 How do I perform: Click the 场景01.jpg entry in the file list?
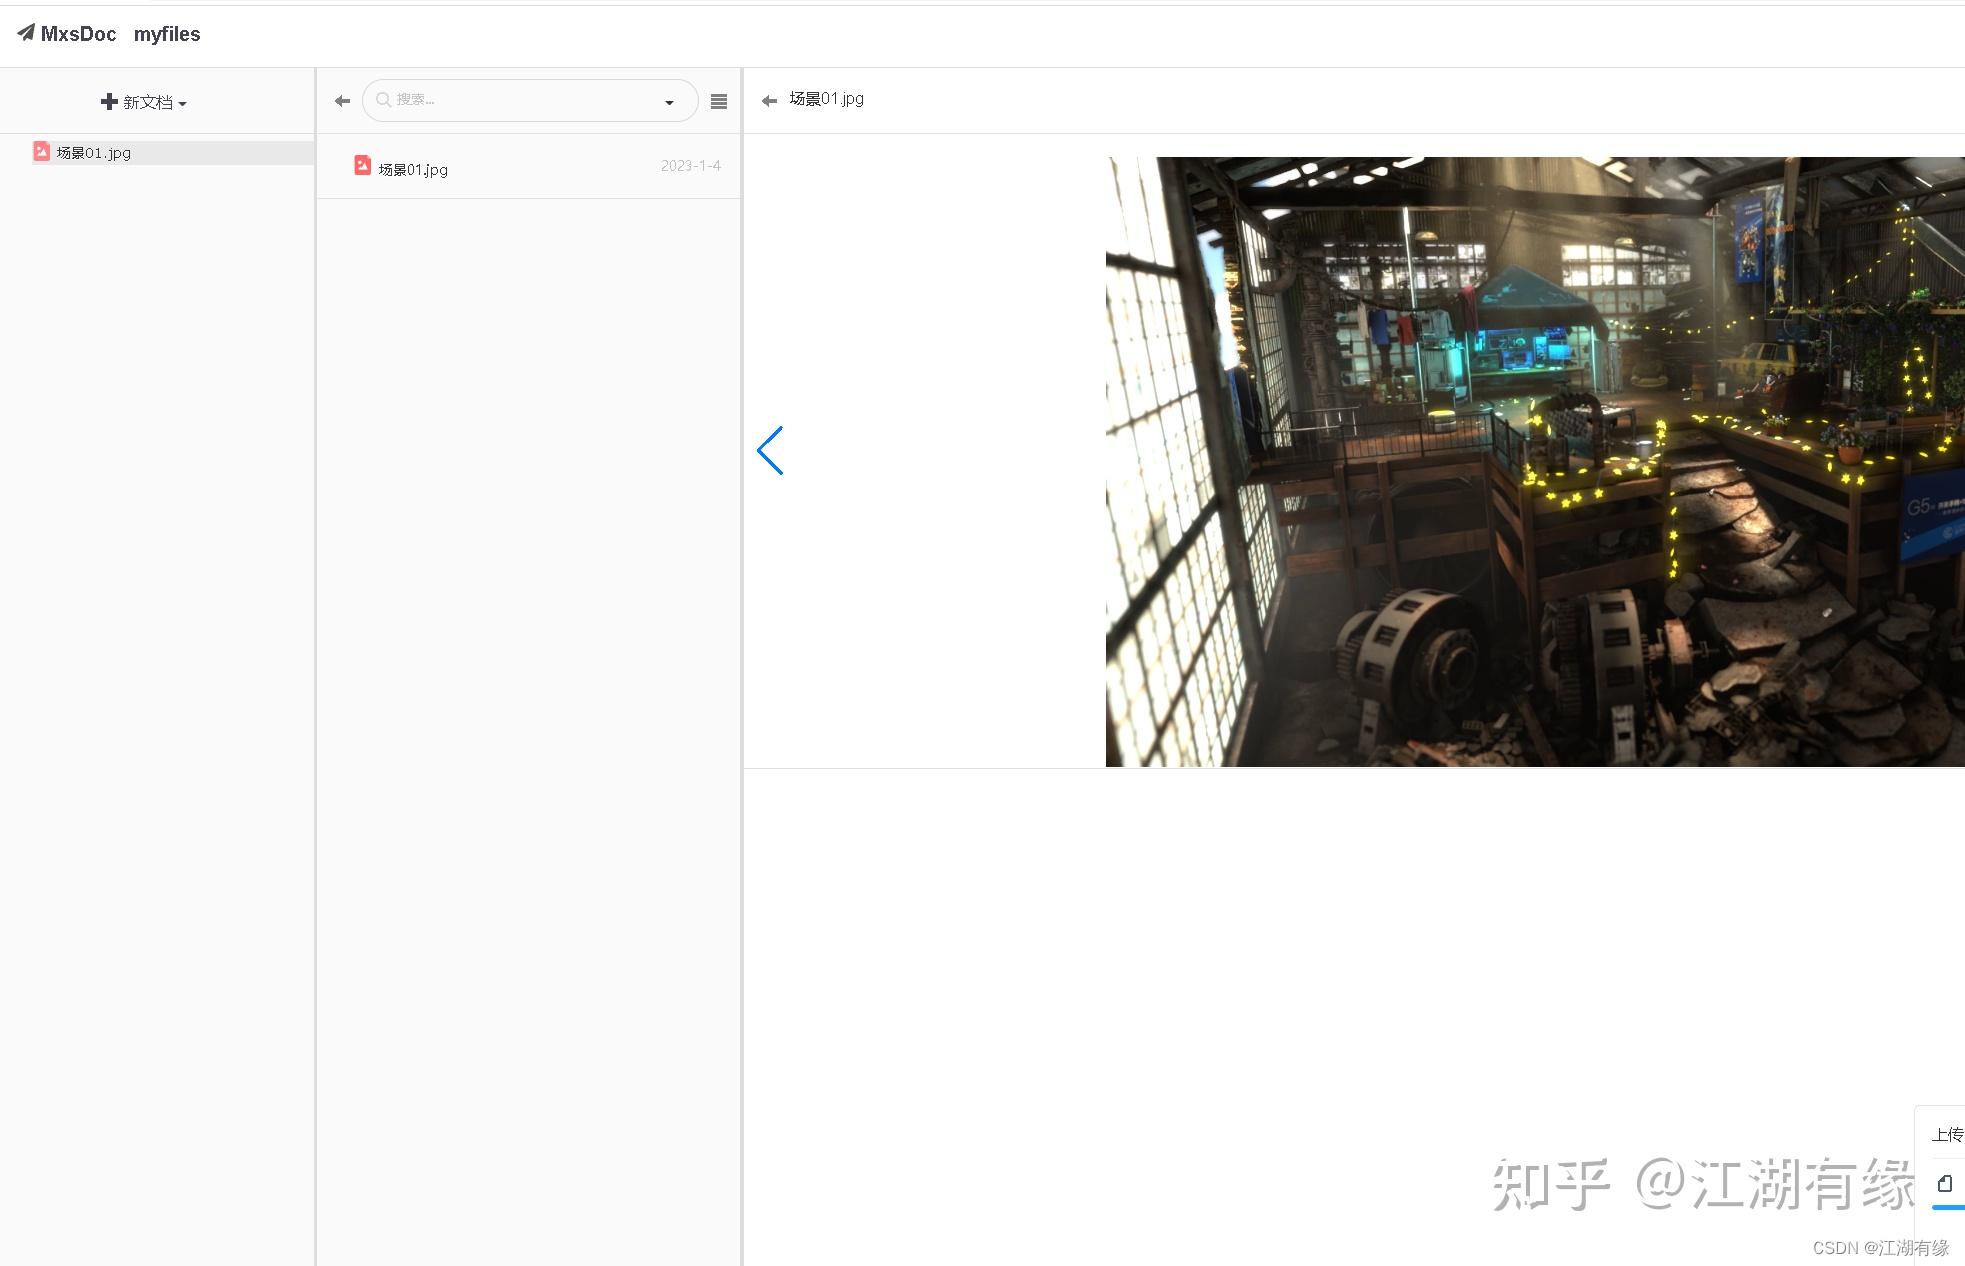412,168
